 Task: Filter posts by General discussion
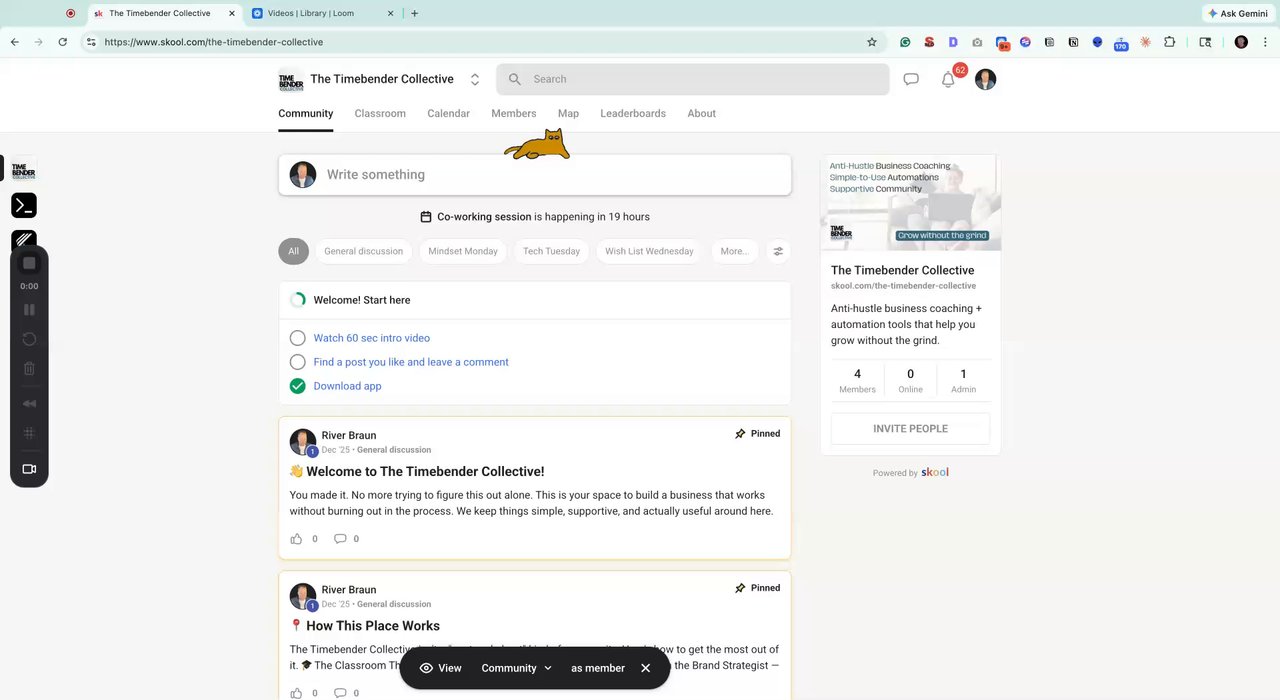tap(364, 251)
